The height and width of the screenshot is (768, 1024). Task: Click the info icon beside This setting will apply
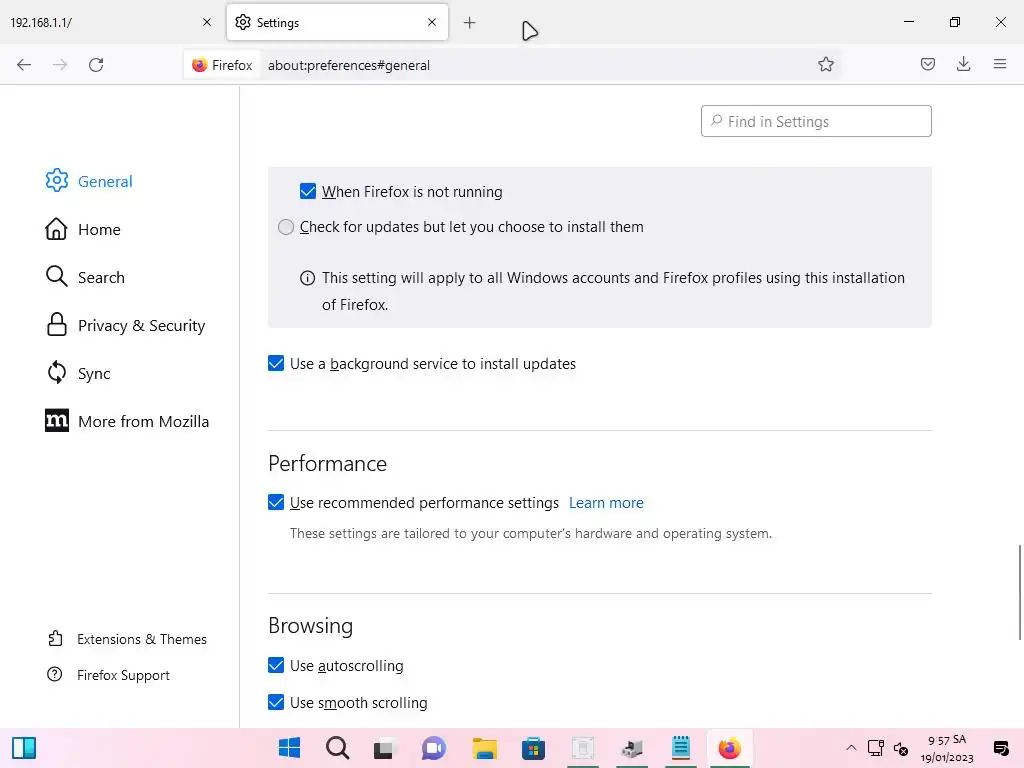pyautogui.click(x=307, y=278)
